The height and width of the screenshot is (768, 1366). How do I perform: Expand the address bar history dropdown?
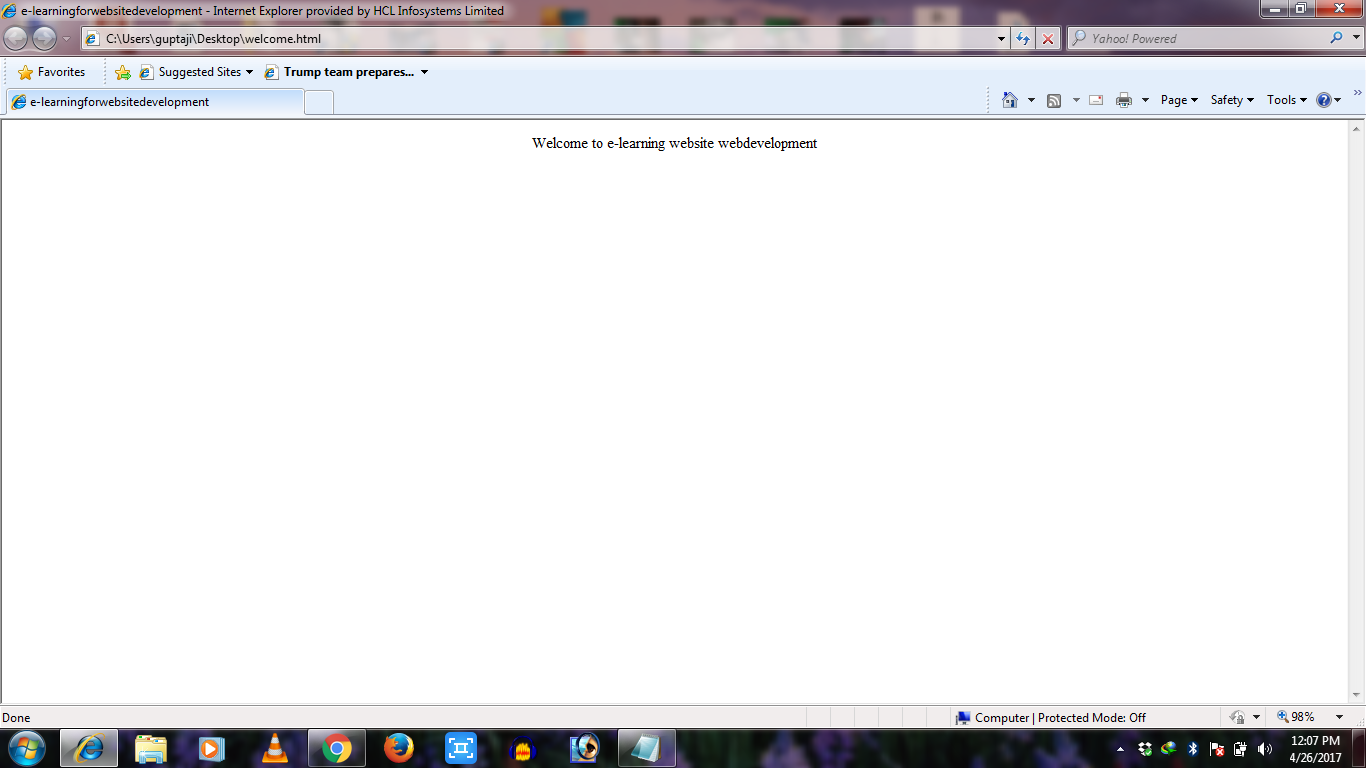[1001, 39]
